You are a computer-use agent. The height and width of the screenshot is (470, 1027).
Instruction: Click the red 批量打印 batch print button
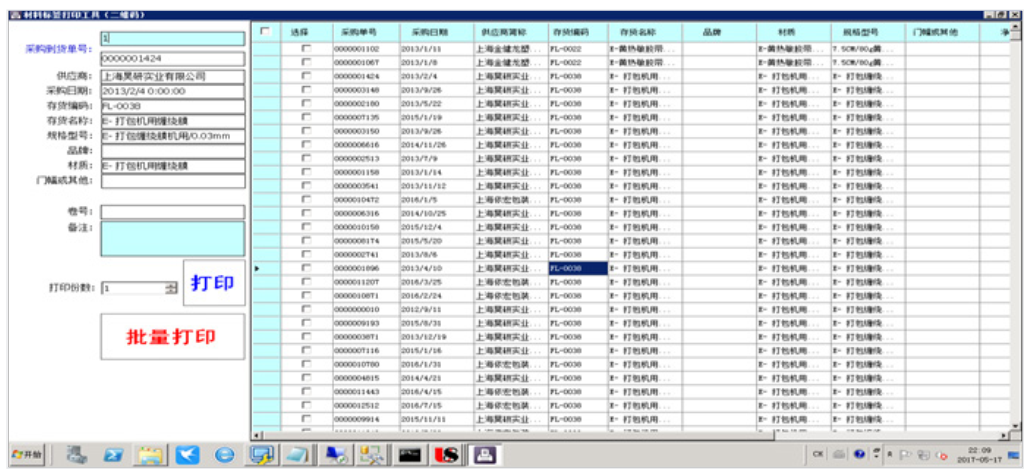click(172, 336)
